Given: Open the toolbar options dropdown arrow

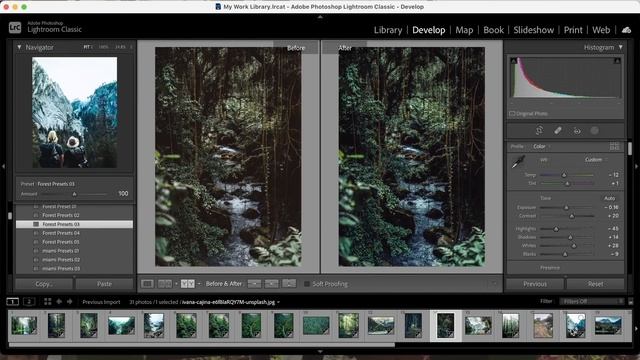Looking at the screenshot, I should coord(494,284).
